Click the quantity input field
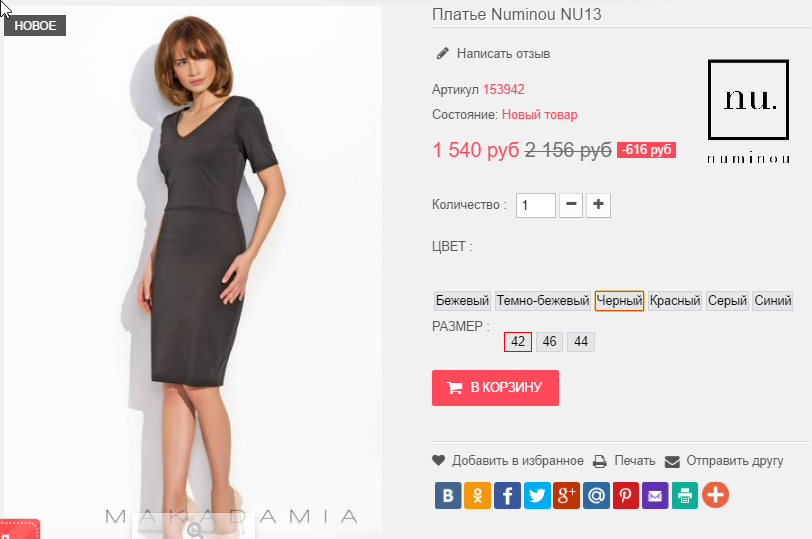Image resolution: width=812 pixels, height=539 pixels. point(536,206)
